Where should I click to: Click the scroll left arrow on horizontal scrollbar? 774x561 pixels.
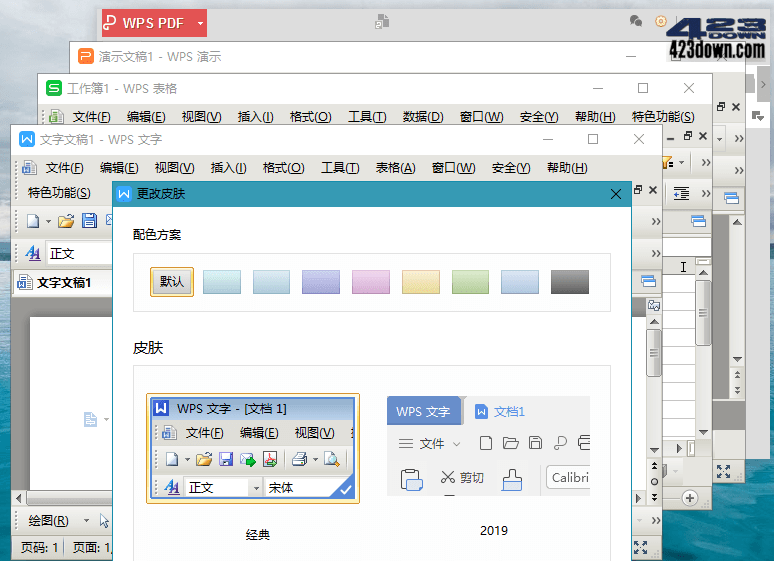pos(19,498)
